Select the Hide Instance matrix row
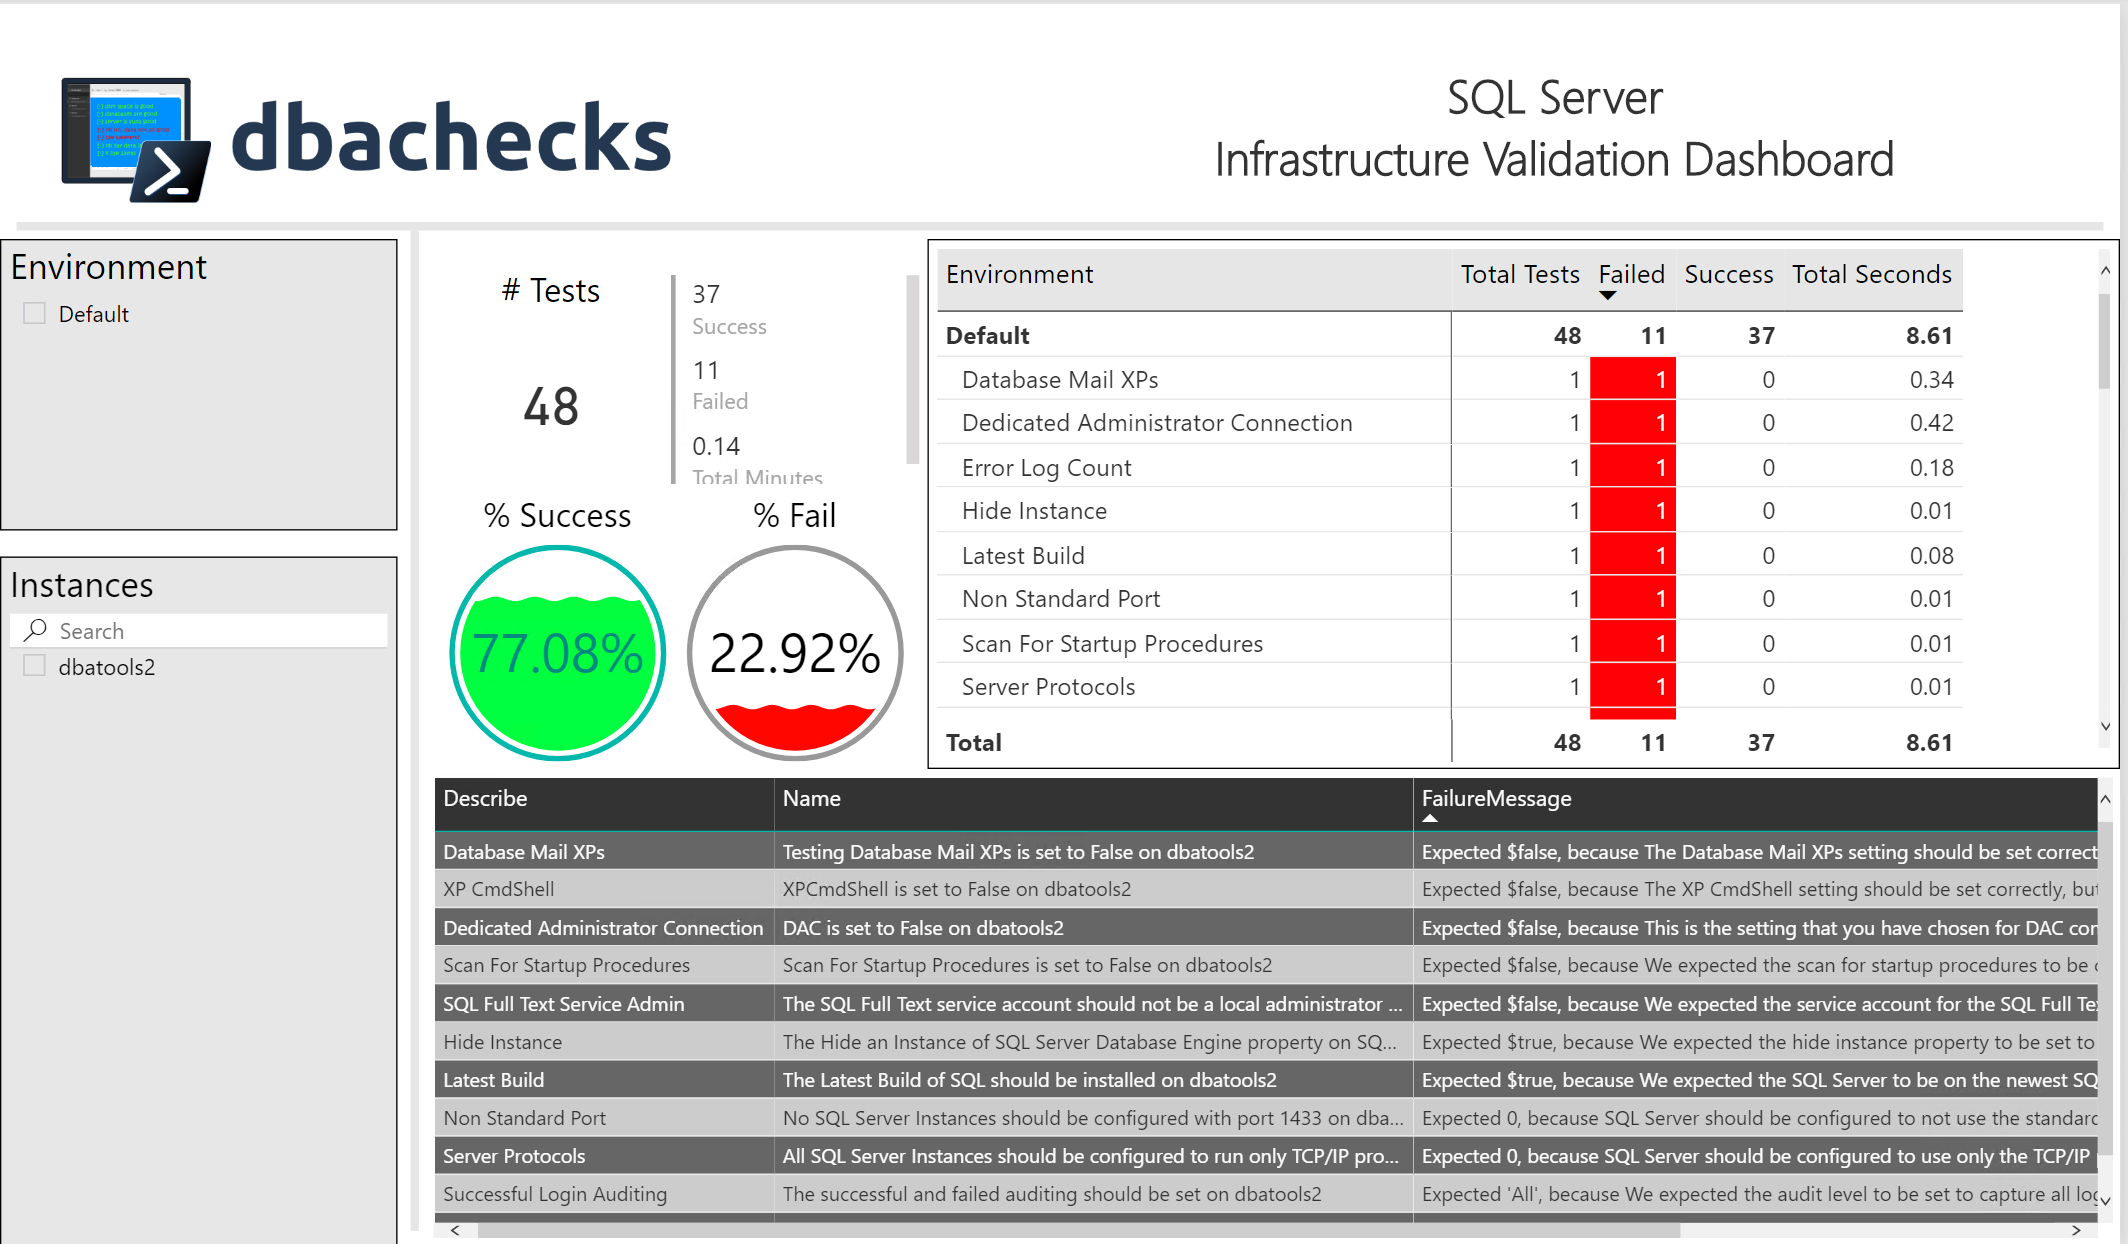Image resolution: width=2128 pixels, height=1244 pixels. coord(1449,510)
